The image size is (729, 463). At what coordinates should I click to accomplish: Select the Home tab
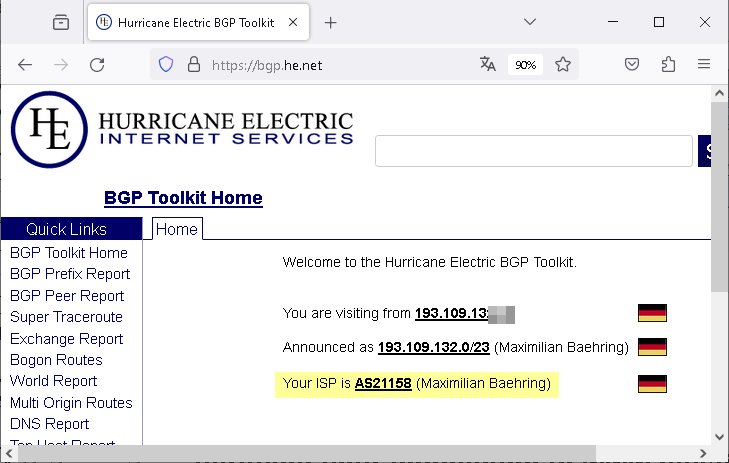(x=177, y=229)
